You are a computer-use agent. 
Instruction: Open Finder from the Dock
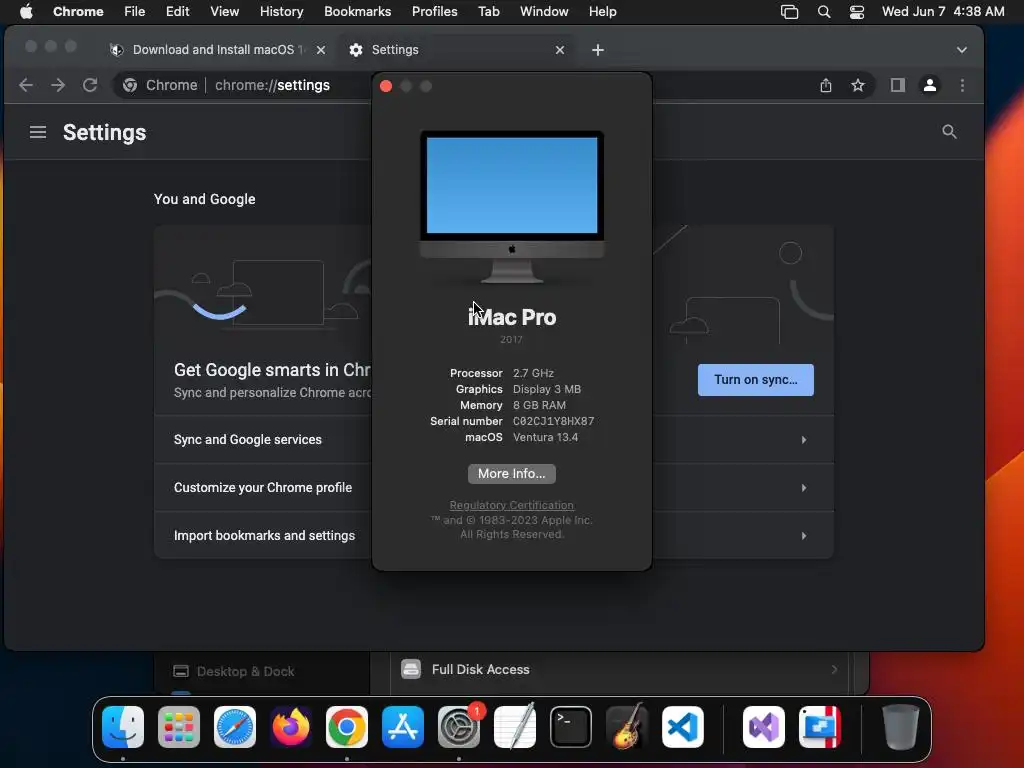[123, 727]
